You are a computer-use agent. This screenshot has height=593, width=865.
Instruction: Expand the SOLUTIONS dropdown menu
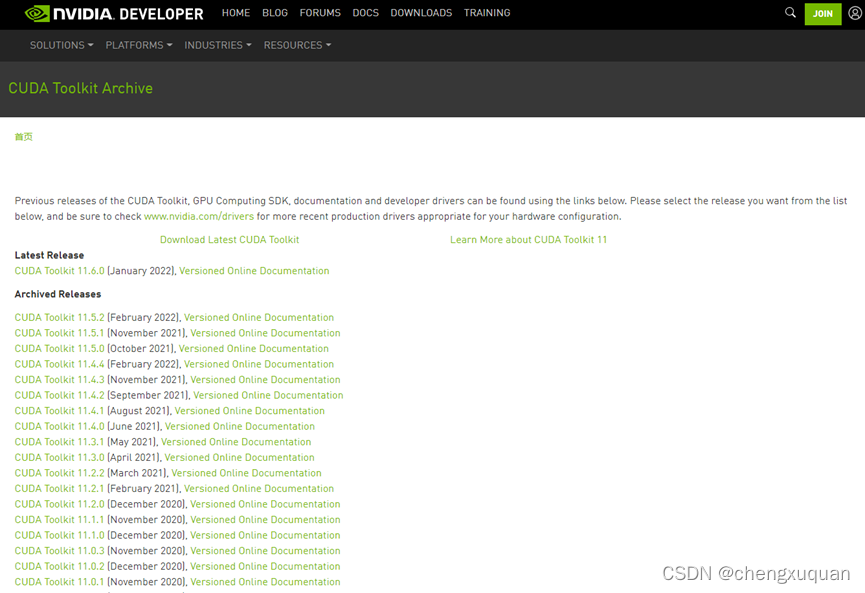tap(61, 45)
